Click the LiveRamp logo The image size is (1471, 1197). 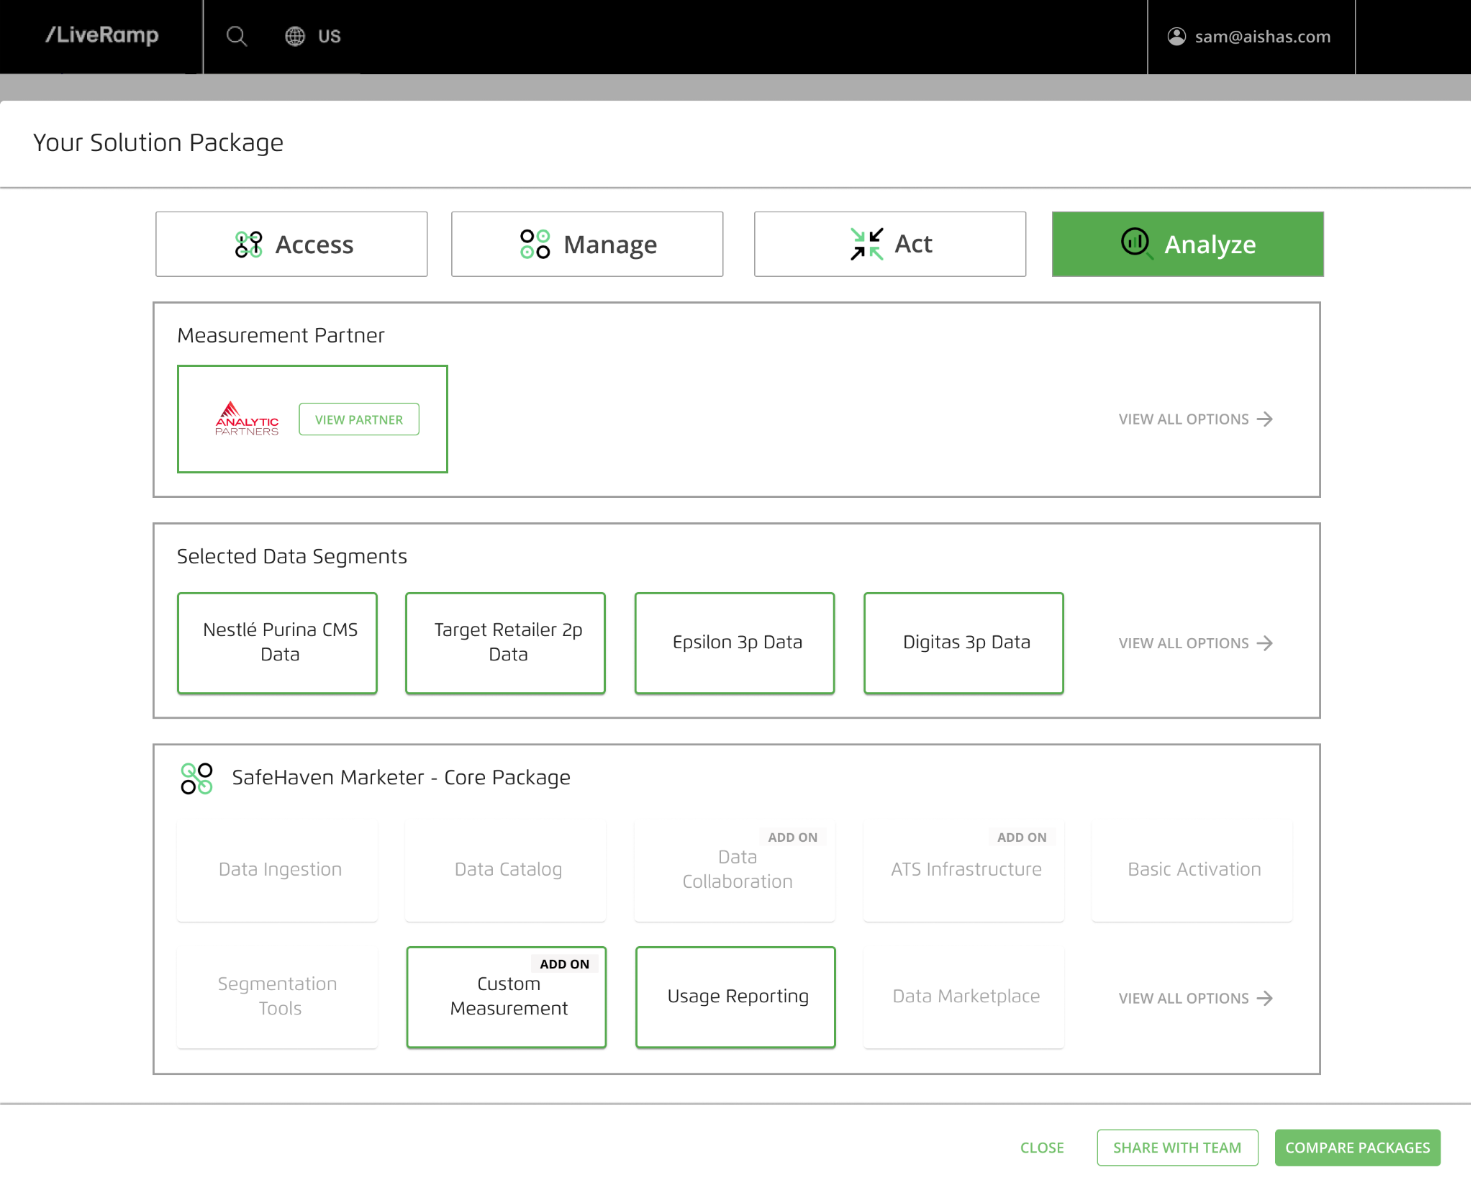click(102, 35)
